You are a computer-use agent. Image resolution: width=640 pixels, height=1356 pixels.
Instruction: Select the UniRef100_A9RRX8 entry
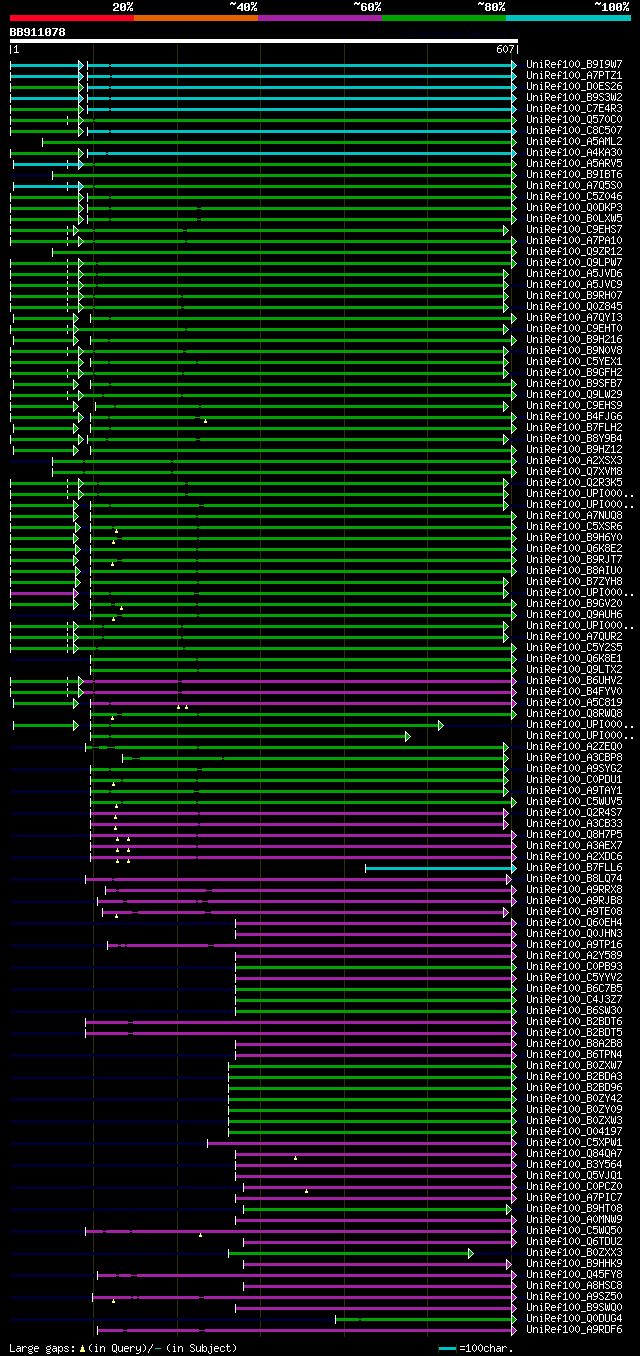pyautogui.click(x=574, y=889)
